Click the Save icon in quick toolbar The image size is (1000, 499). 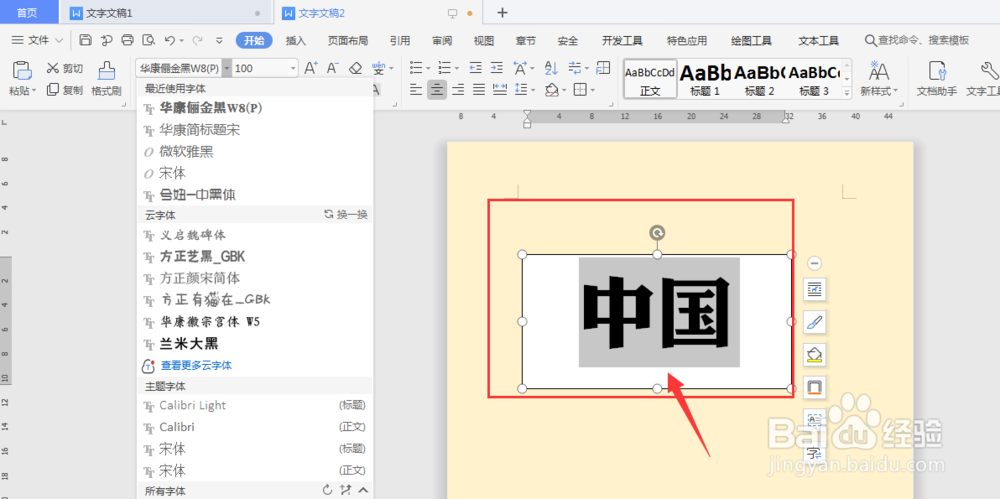tap(85, 40)
